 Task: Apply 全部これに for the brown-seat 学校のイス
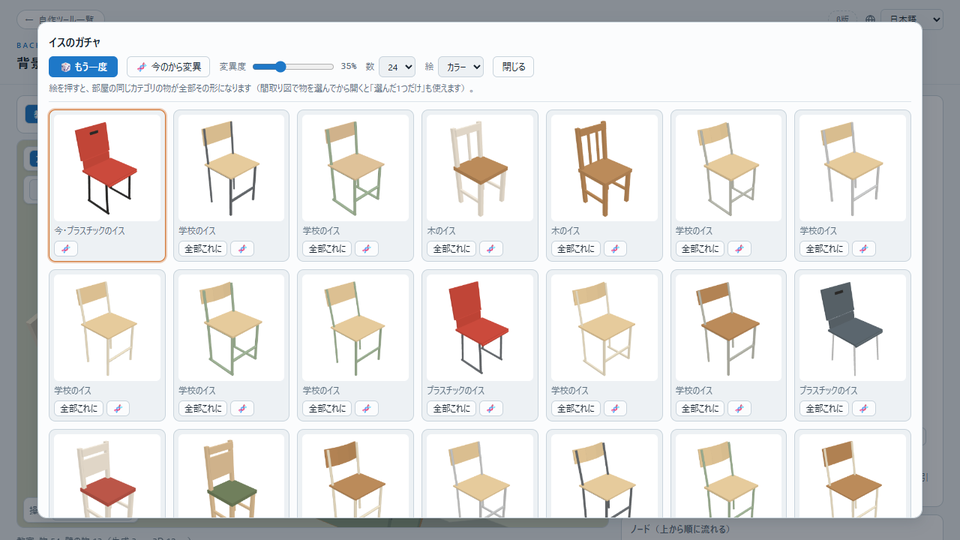[x=700, y=408]
